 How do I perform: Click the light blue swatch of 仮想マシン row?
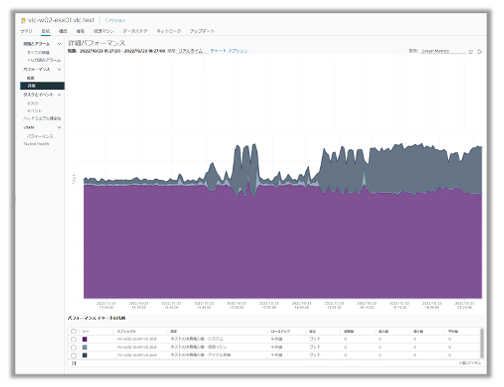(x=85, y=347)
